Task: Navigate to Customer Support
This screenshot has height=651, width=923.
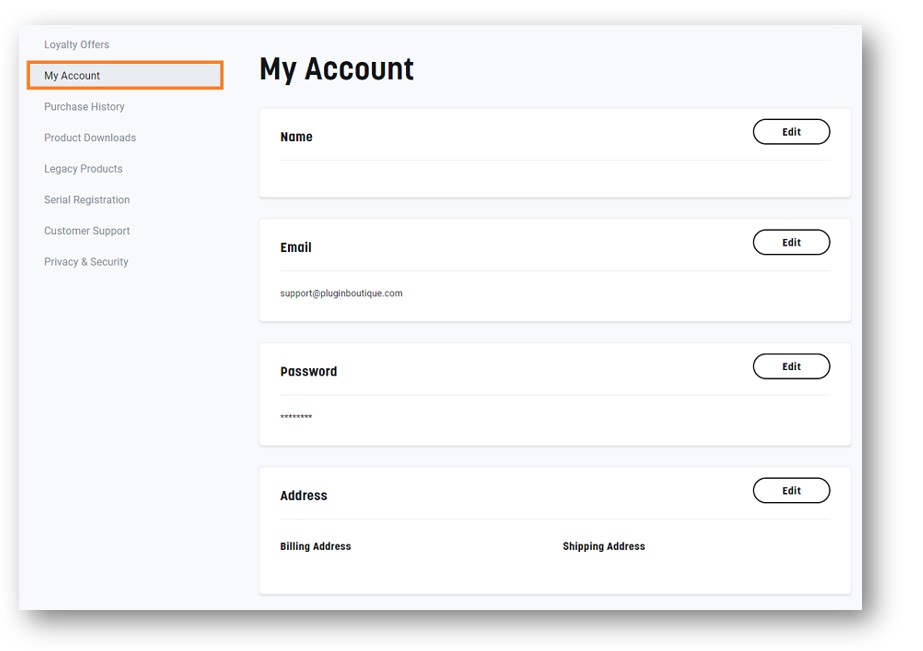Action: click(87, 231)
